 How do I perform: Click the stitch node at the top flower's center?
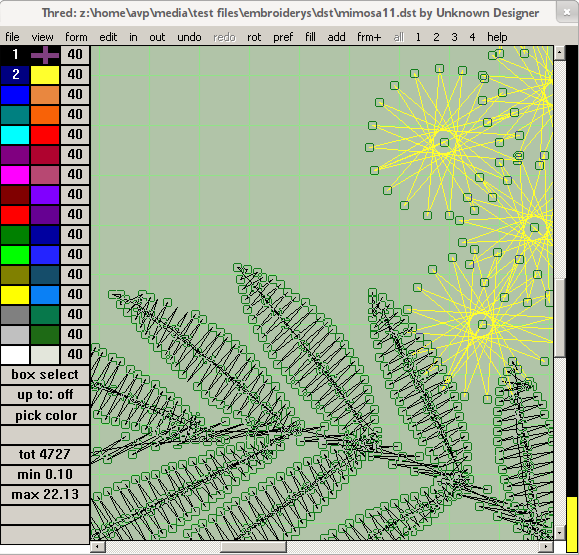point(444,143)
